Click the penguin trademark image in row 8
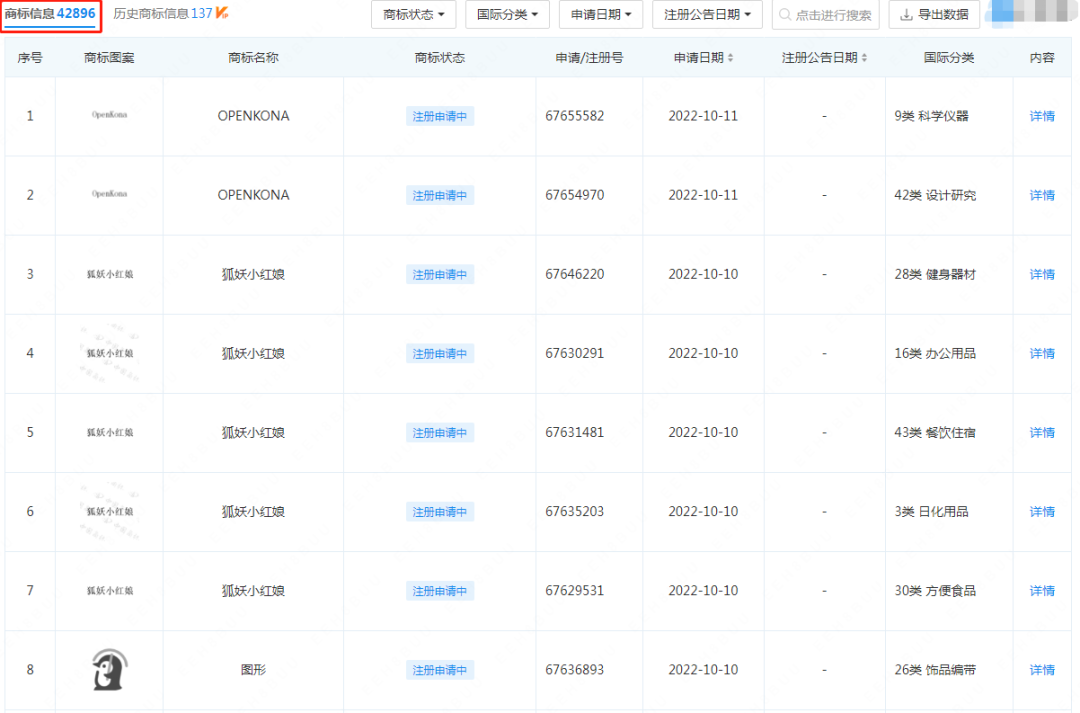 [x=109, y=669]
